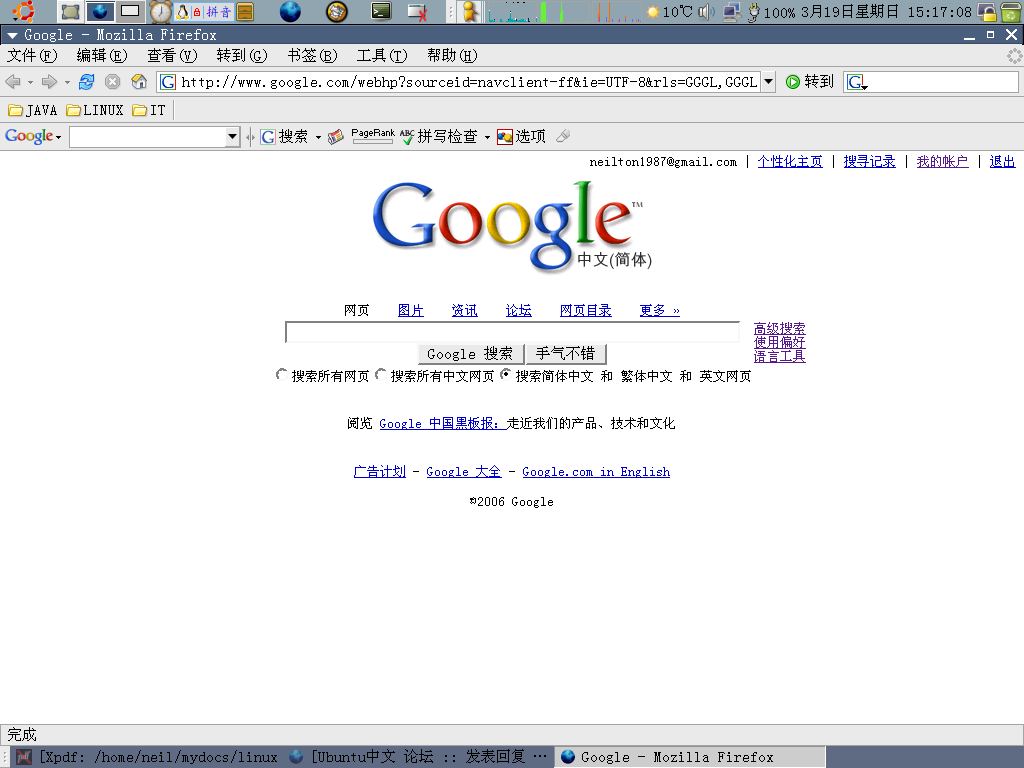1024x768 pixels.
Task: Open the Google toolbar logo menu
Action: (33, 136)
